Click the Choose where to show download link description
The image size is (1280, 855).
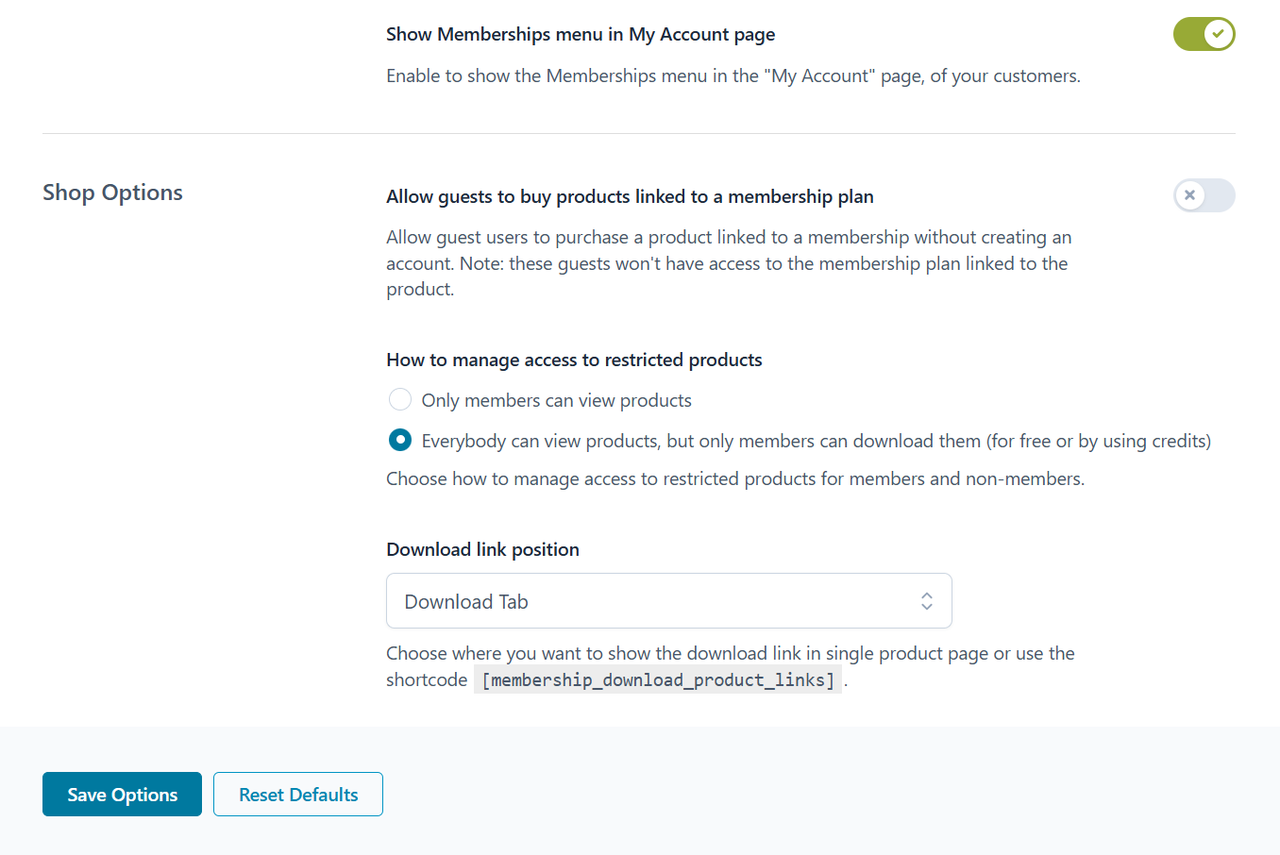click(730, 654)
